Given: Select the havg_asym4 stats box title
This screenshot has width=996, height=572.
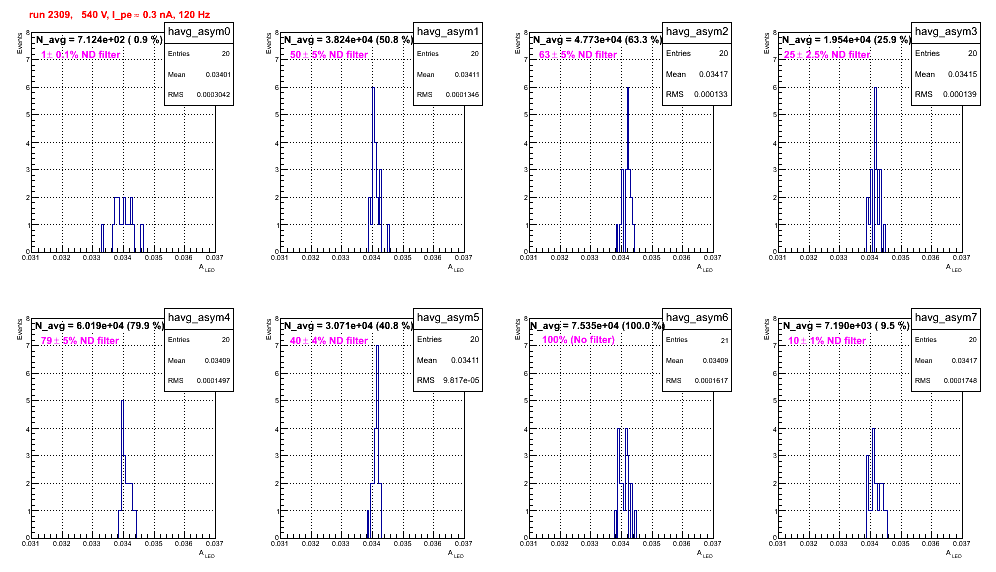Looking at the screenshot, I should click(199, 317).
